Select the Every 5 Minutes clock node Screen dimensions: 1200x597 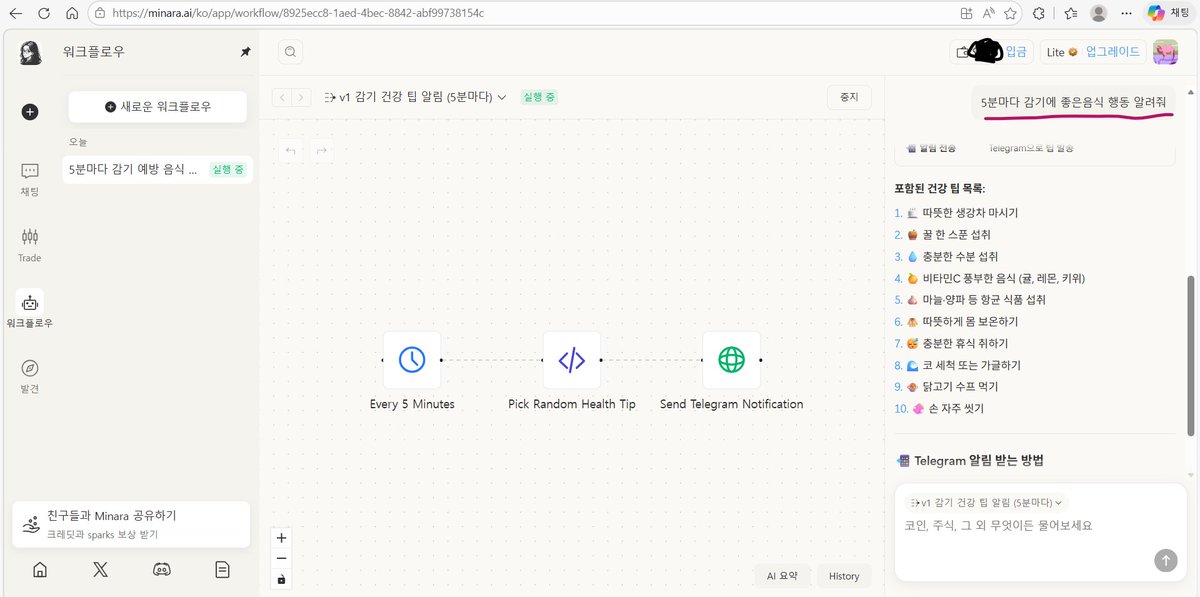tap(412, 360)
